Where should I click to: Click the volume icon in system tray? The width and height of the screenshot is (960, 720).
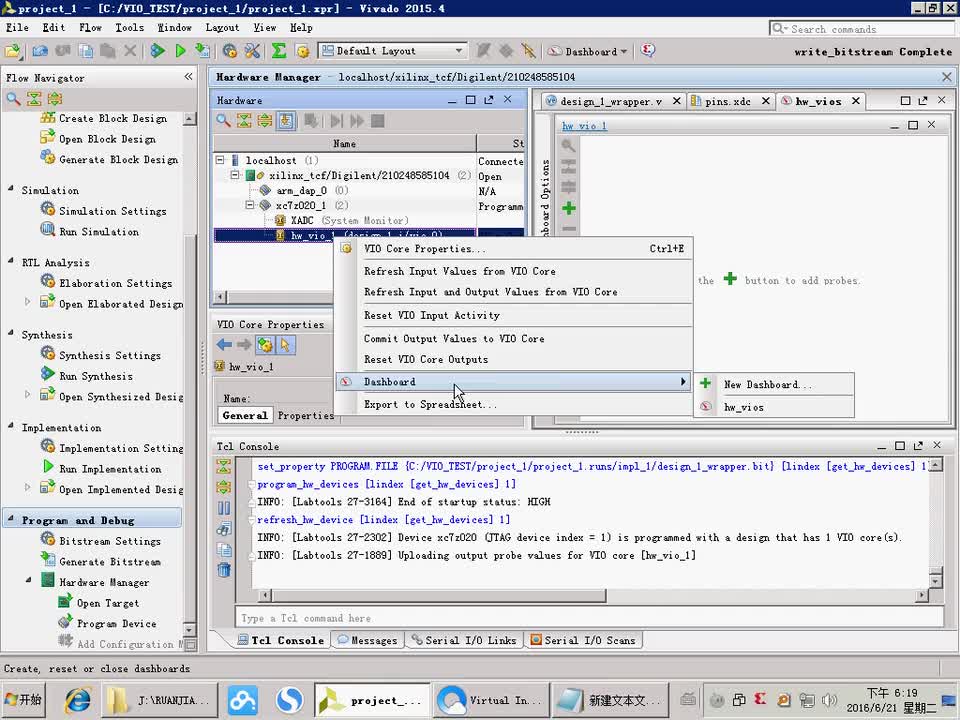pyautogui.click(x=830, y=700)
